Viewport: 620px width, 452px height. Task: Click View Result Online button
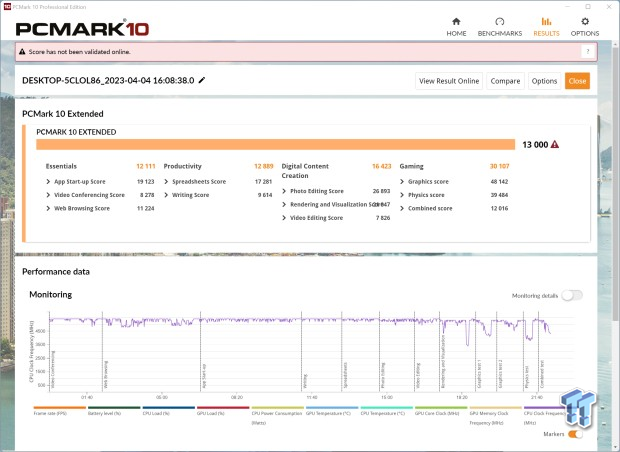449,81
